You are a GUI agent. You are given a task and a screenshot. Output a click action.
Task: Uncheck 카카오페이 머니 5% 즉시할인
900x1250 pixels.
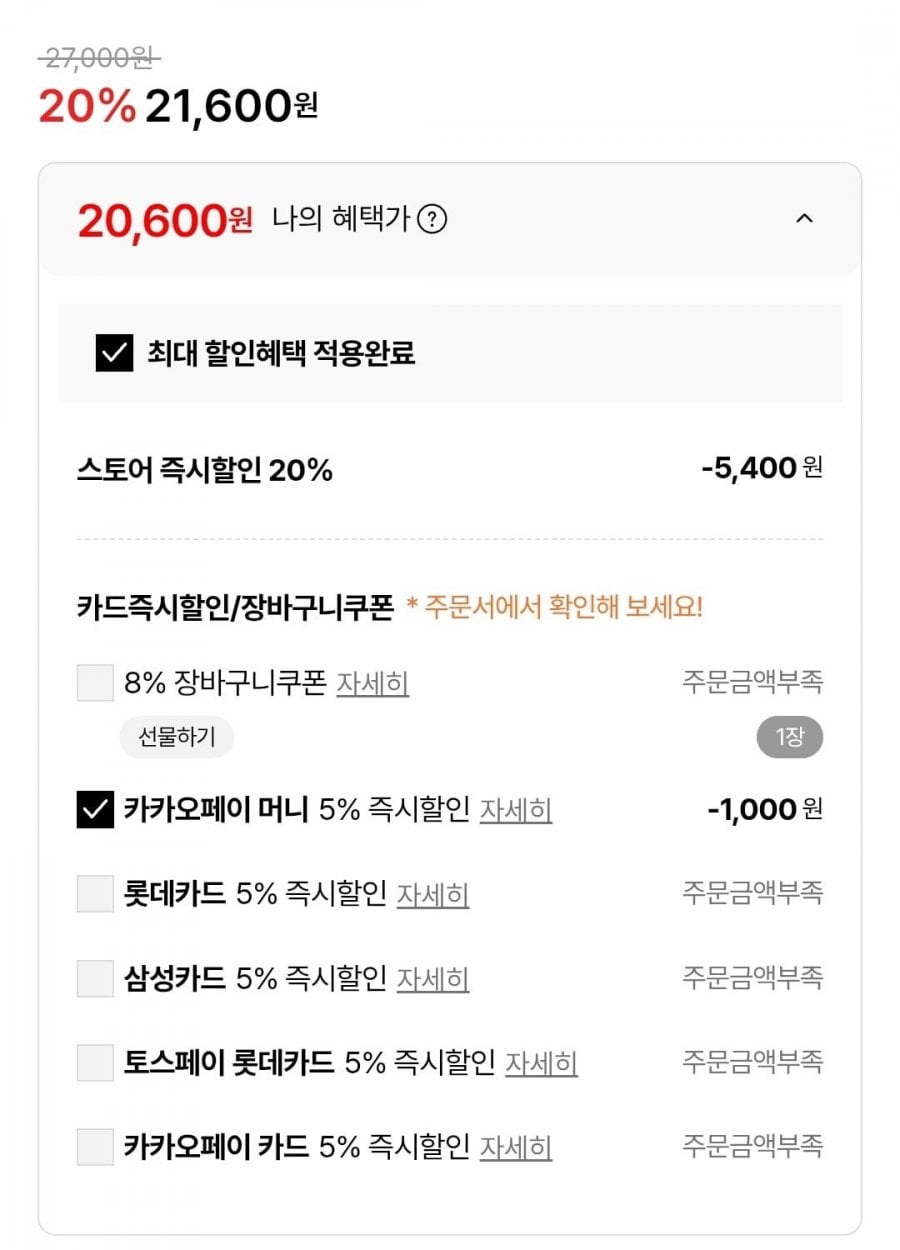click(95, 810)
